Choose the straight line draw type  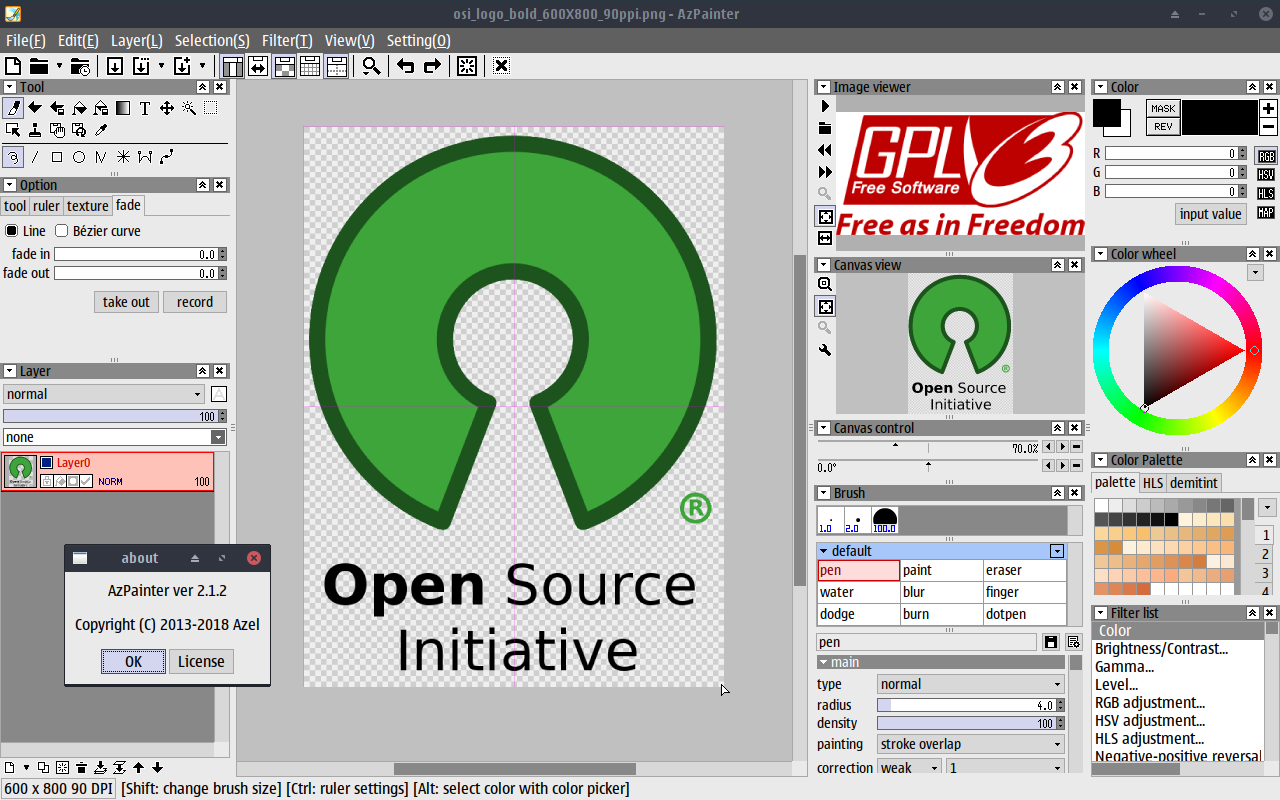point(35,157)
